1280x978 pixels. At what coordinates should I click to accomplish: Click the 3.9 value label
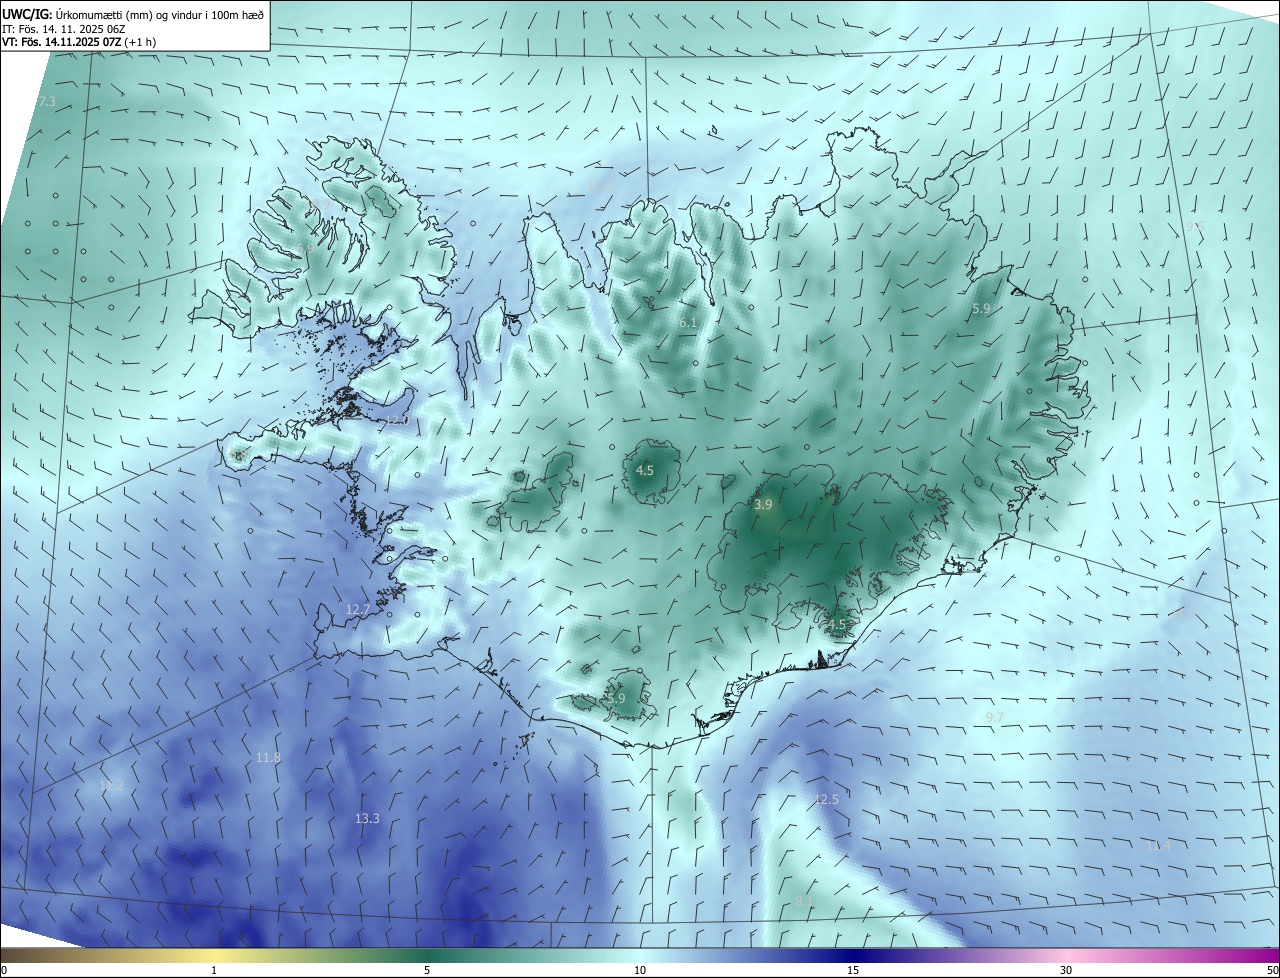click(763, 505)
